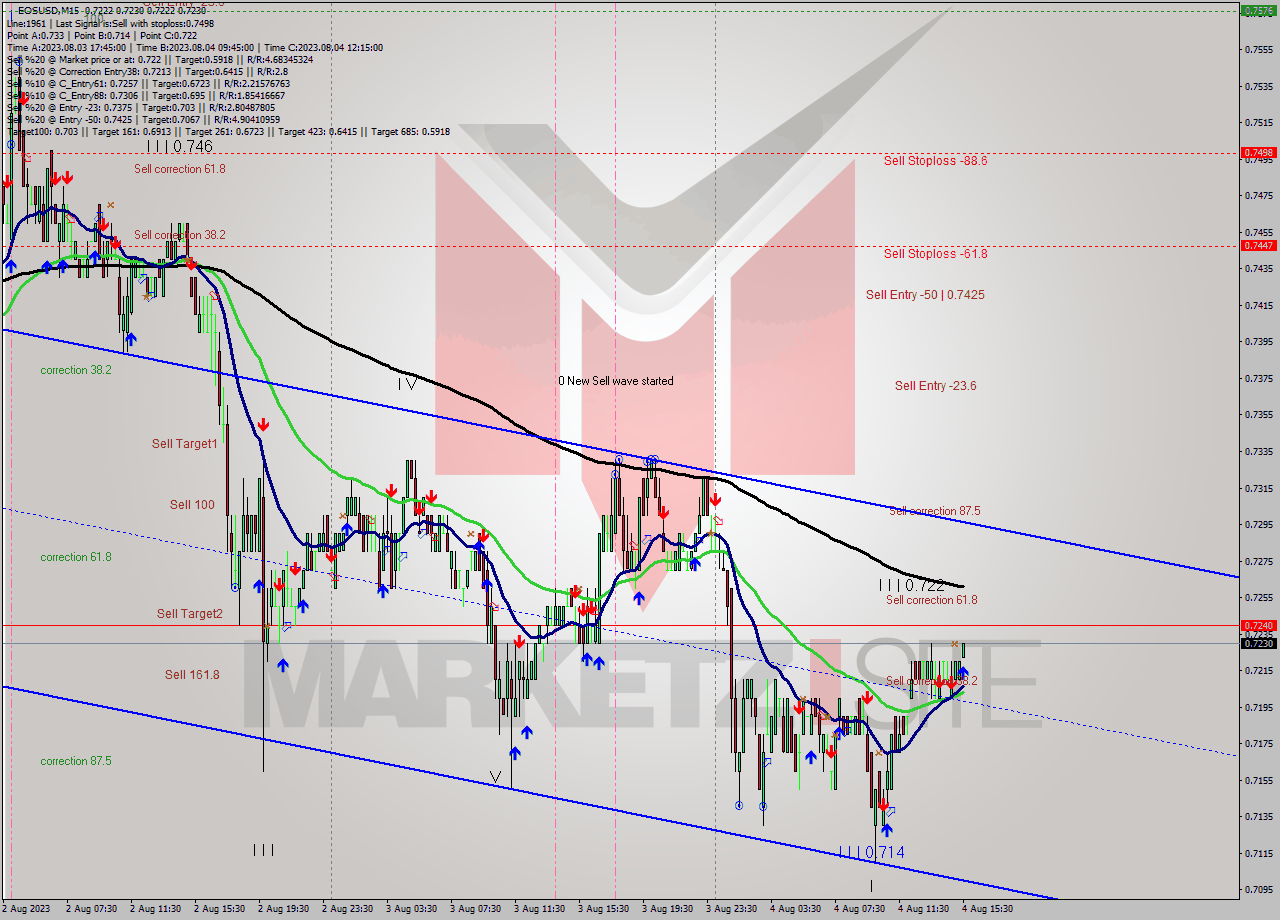Click the '4 Aug 07:30' time axis label
The height and width of the screenshot is (920, 1280).
click(859, 909)
